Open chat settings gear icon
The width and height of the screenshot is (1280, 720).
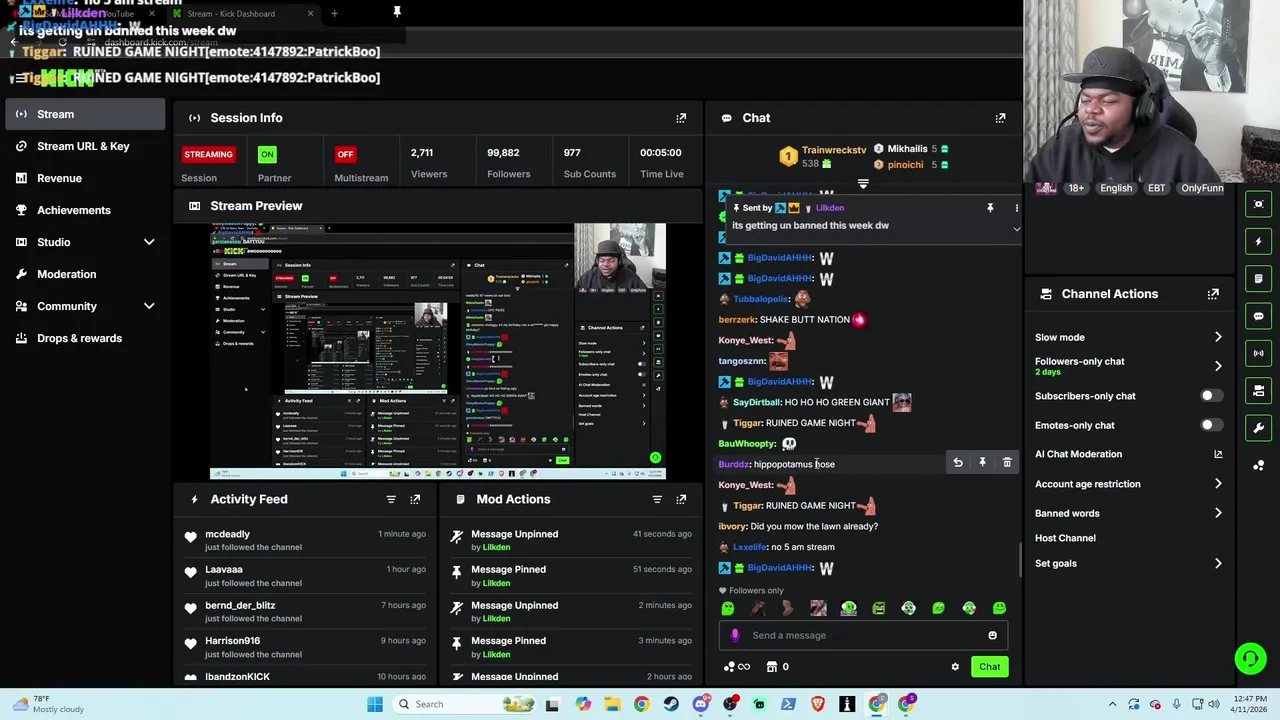(955, 667)
